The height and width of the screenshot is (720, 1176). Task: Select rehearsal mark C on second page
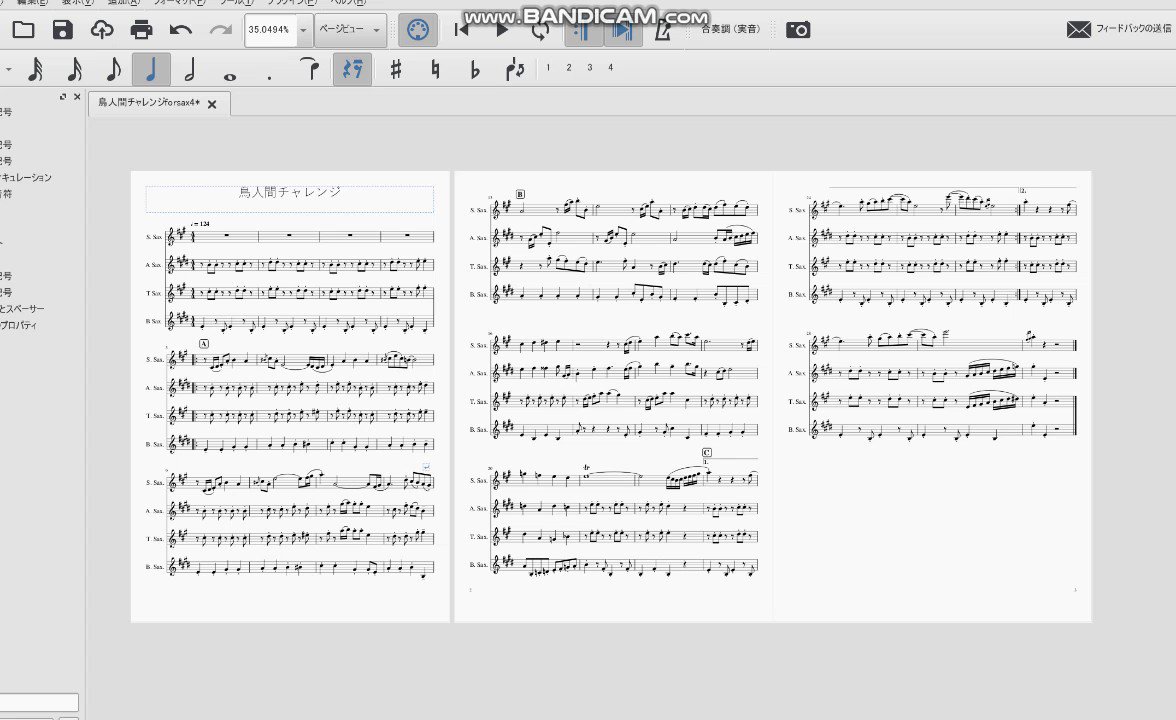coord(706,452)
